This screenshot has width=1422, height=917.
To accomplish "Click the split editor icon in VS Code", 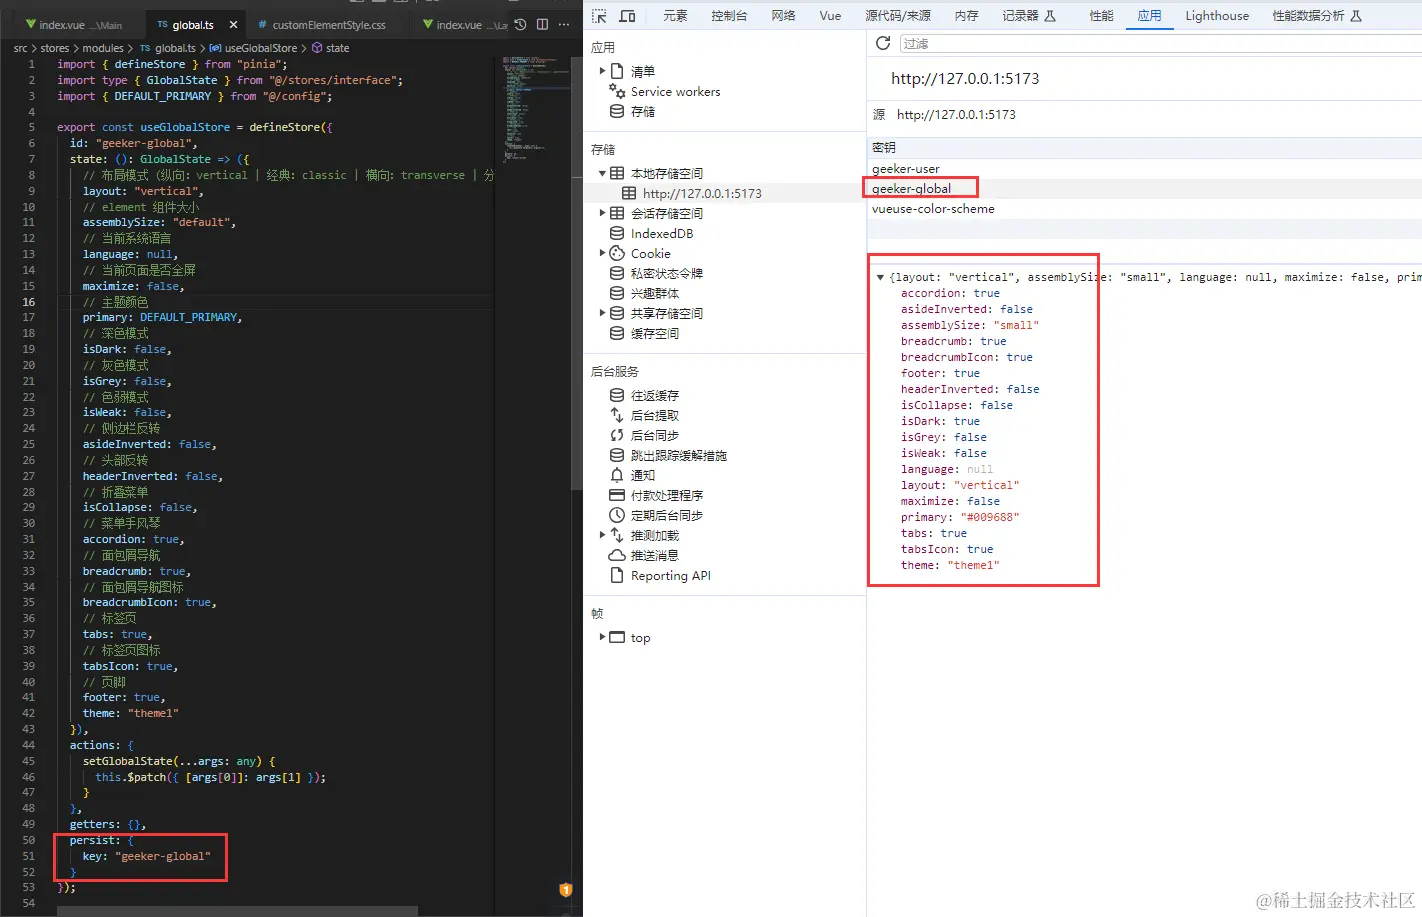I will pos(542,24).
